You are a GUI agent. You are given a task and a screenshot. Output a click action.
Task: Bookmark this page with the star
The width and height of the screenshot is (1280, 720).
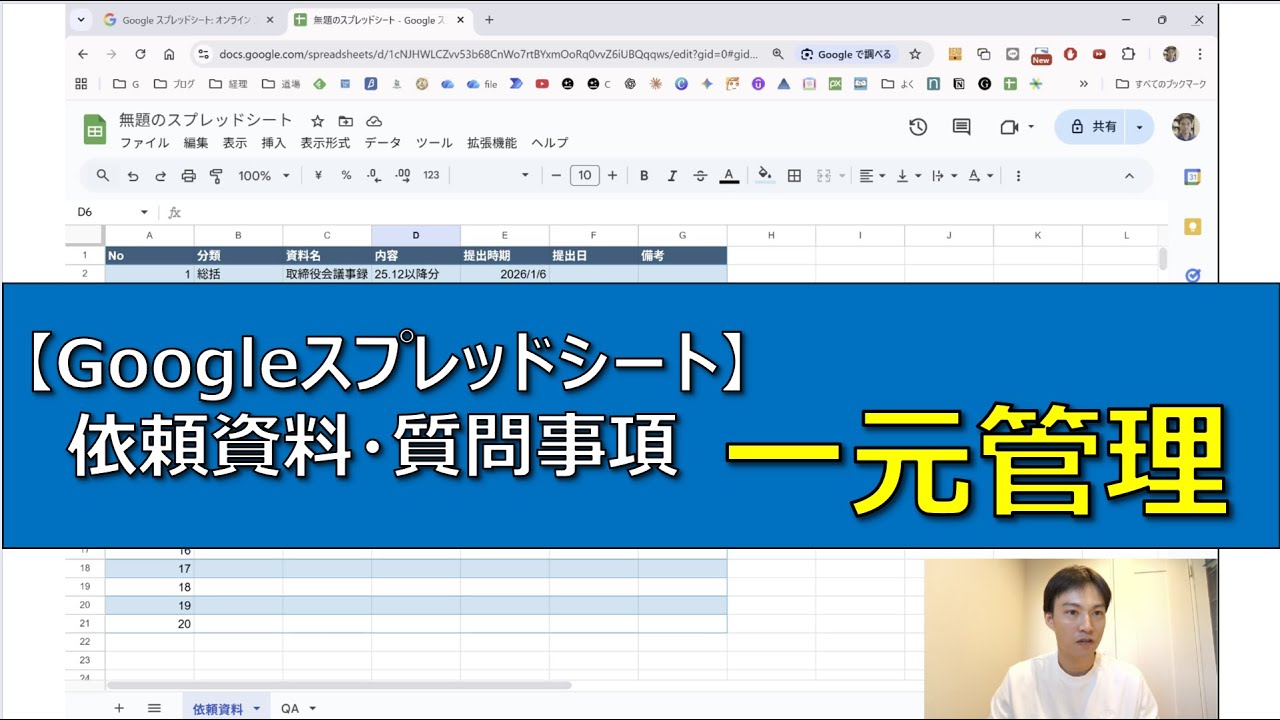[914, 54]
